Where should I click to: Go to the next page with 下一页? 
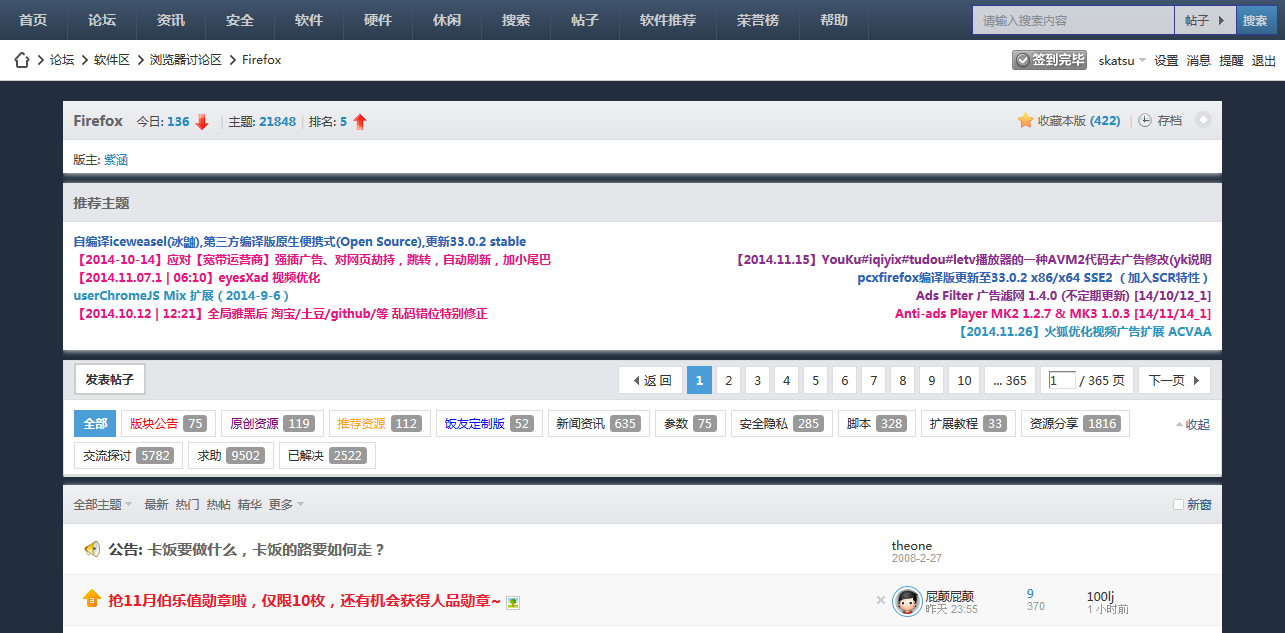[1173, 380]
